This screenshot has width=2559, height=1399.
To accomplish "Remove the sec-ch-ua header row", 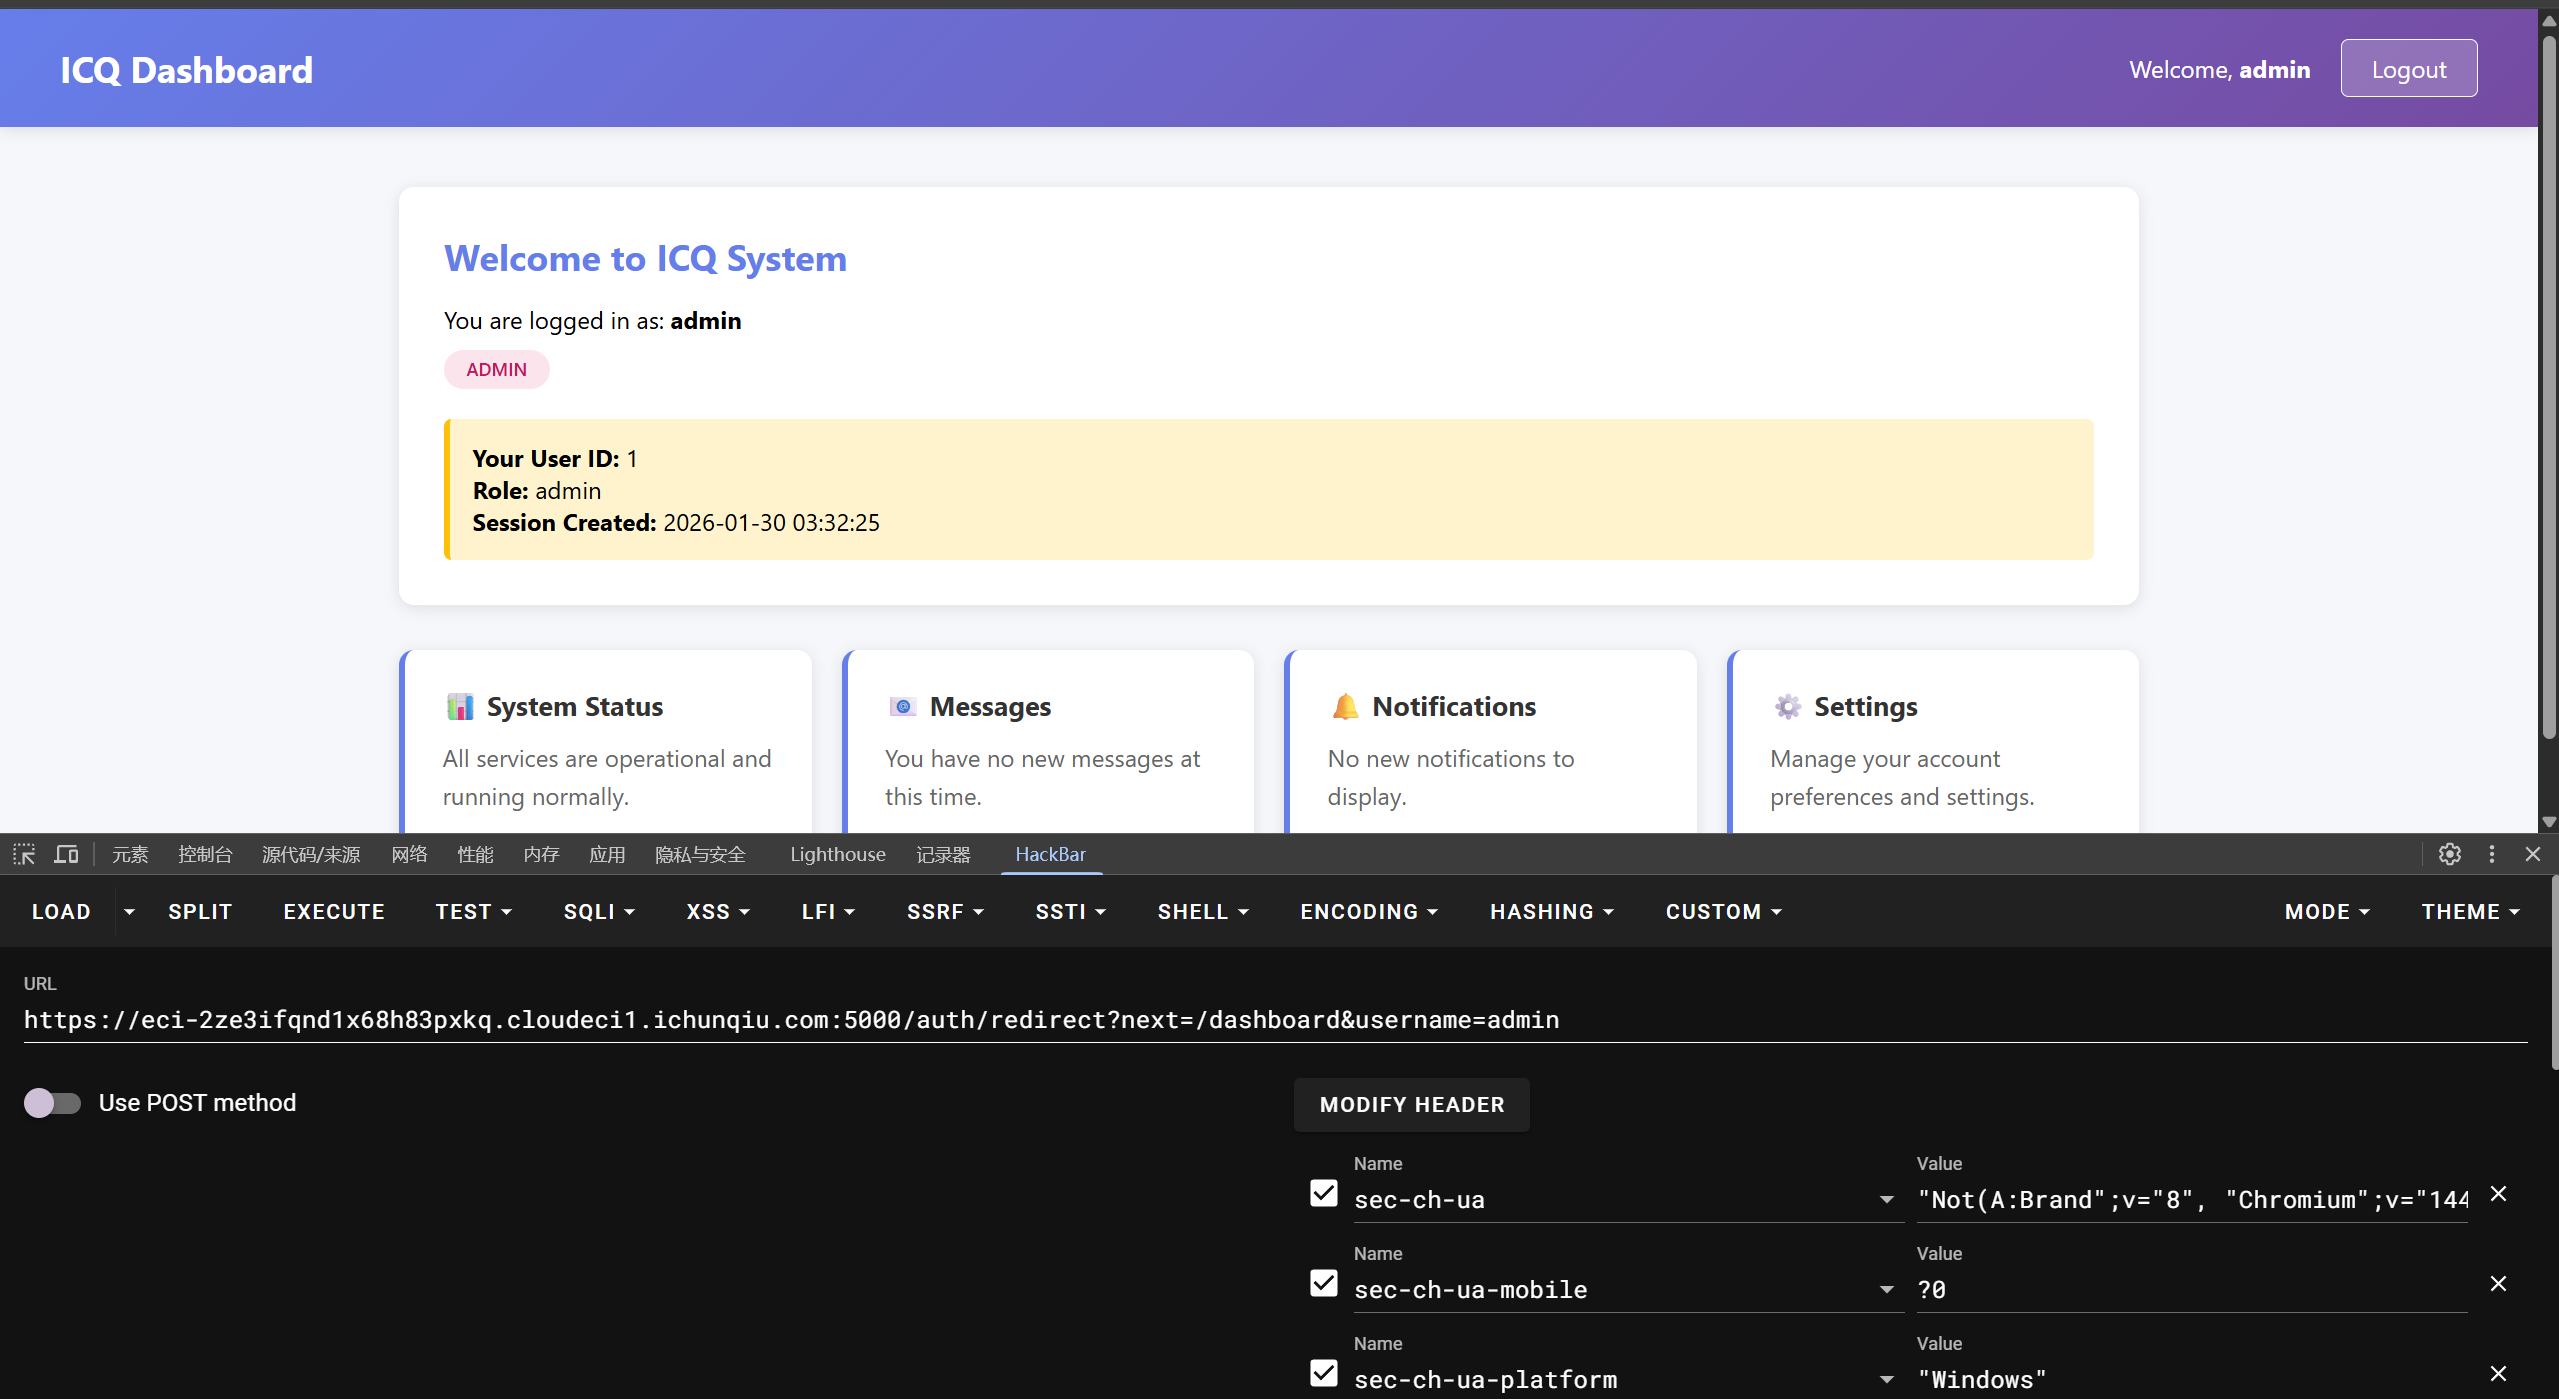I will (x=2498, y=1193).
